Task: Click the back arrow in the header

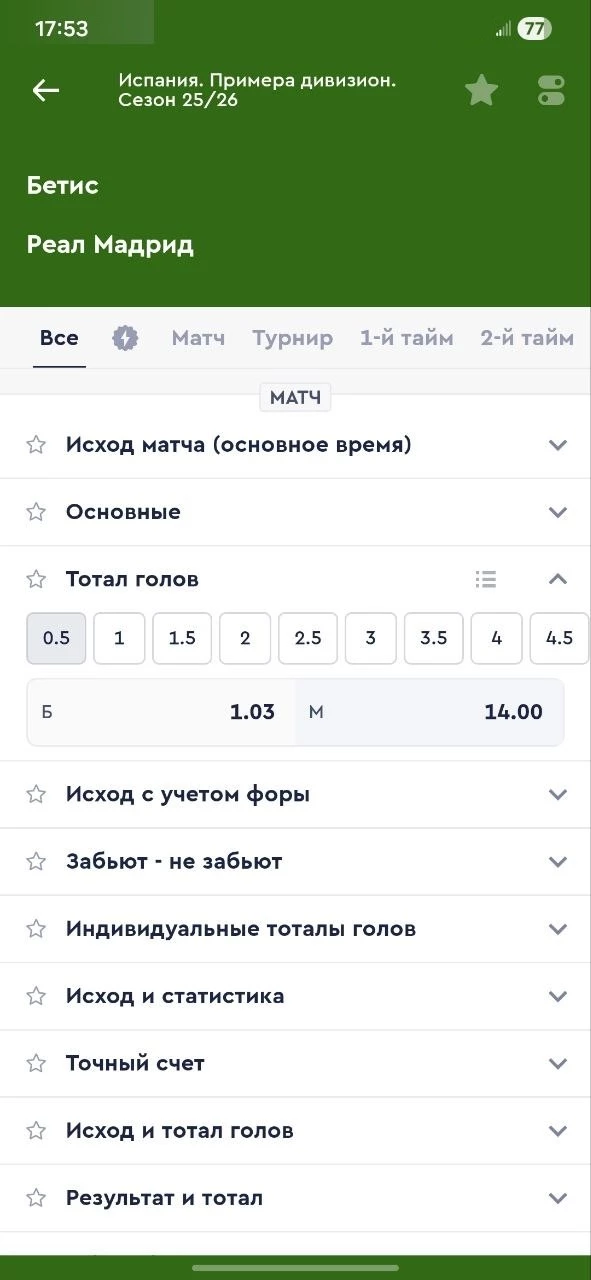Action: (45, 90)
